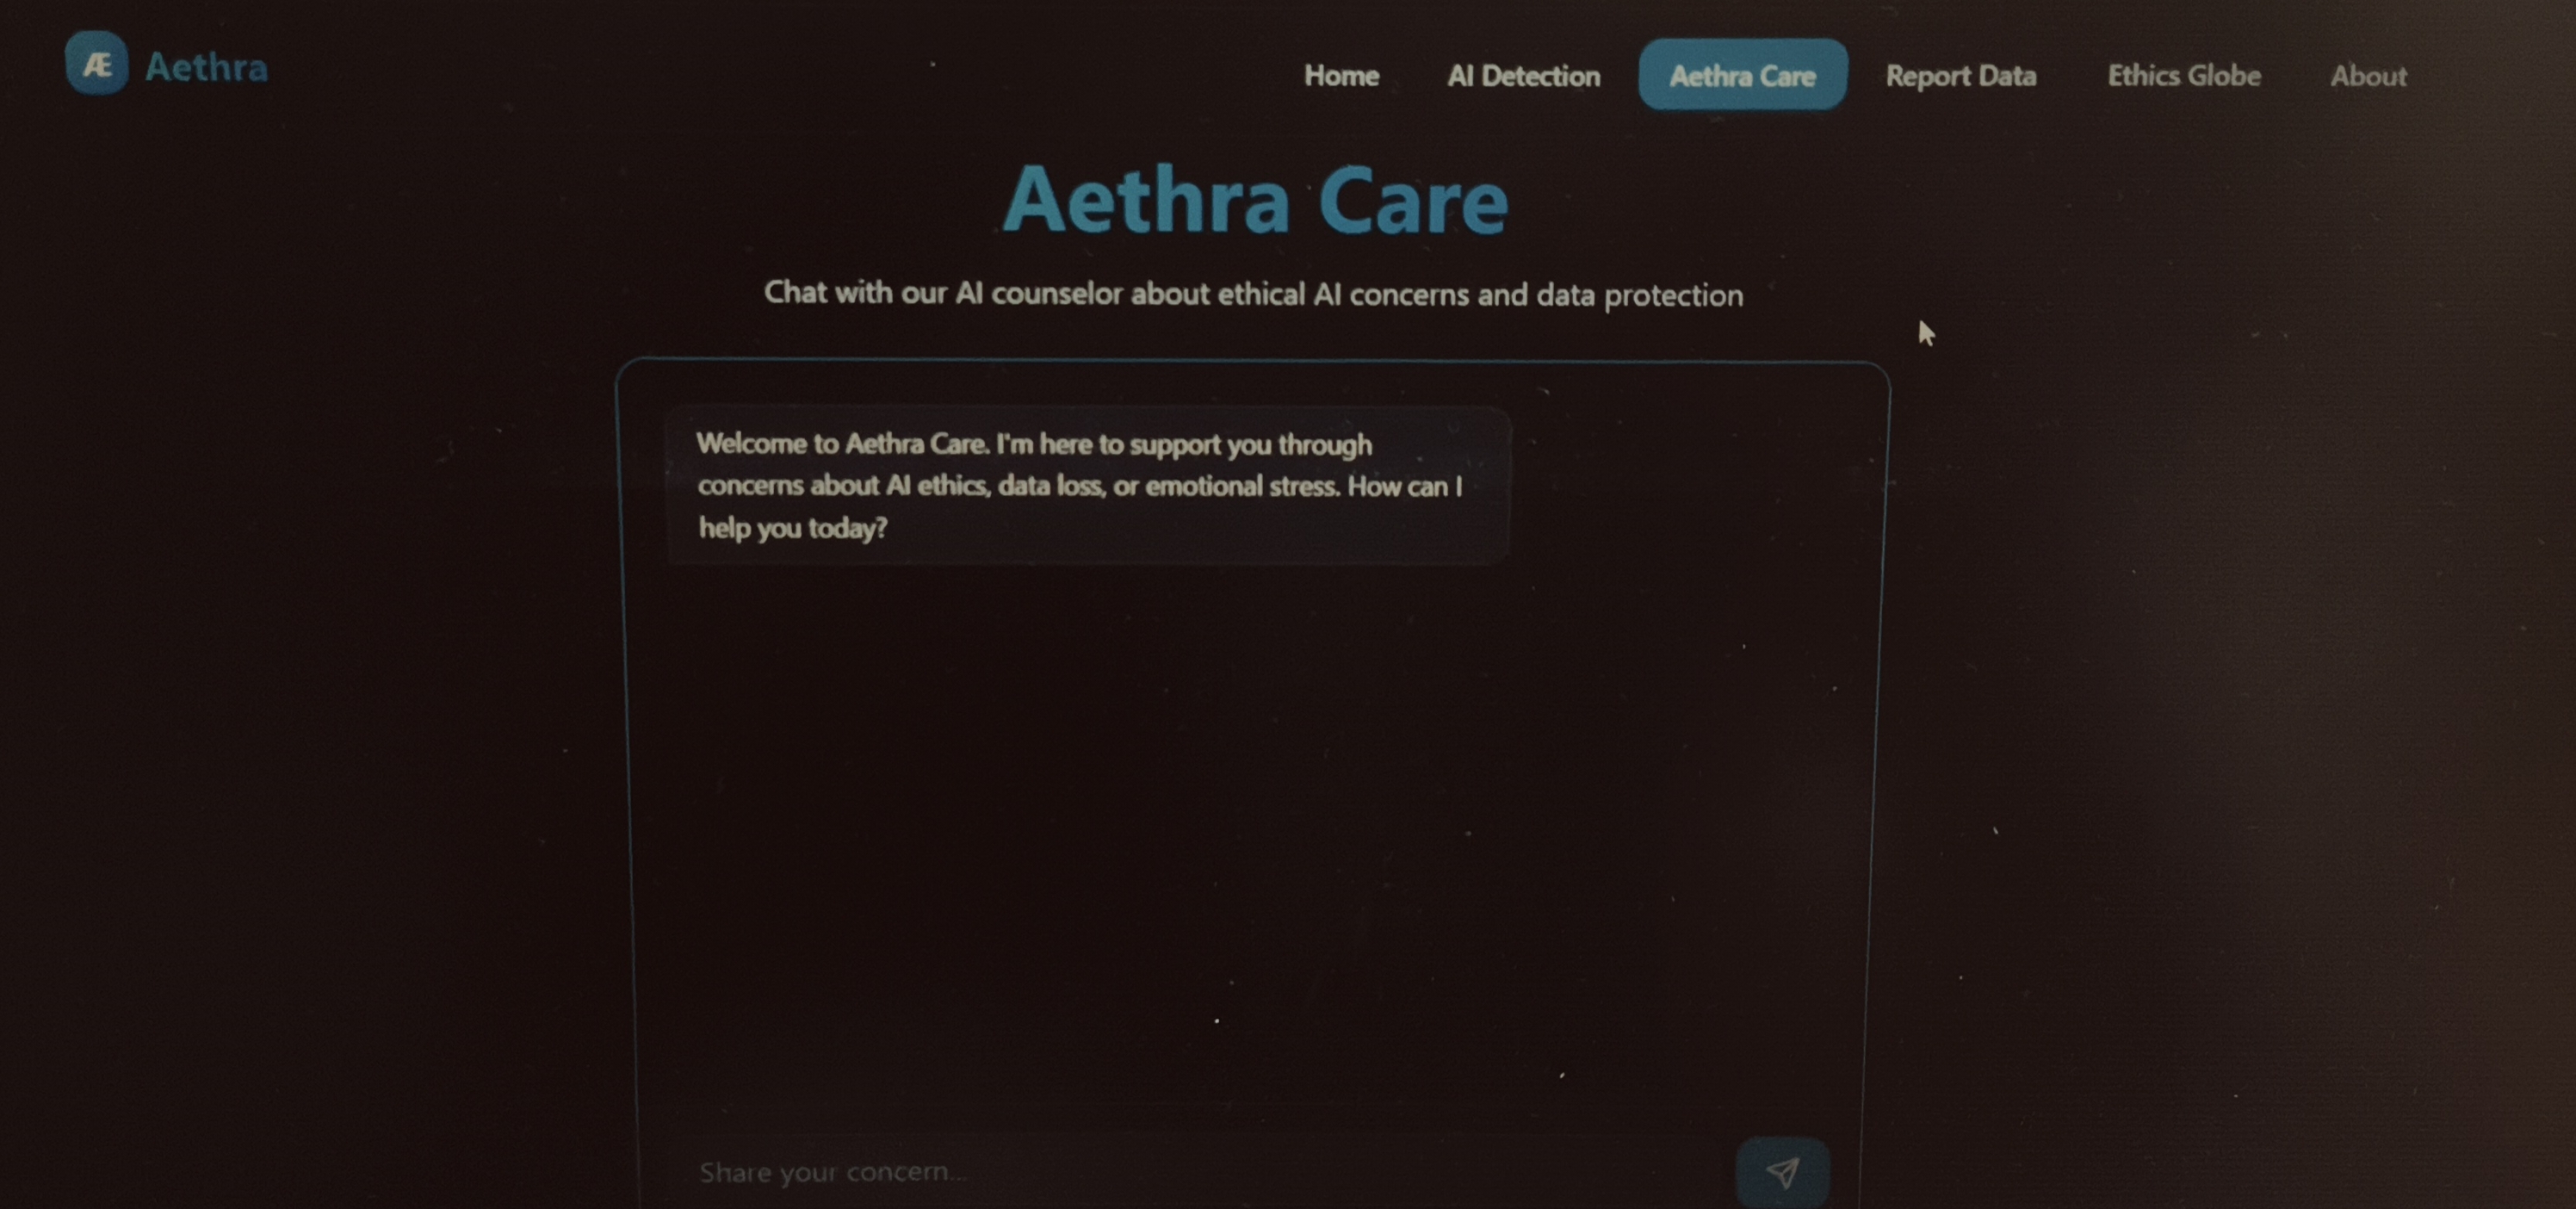Open the About page
This screenshot has height=1209, width=2576.
point(2368,76)
